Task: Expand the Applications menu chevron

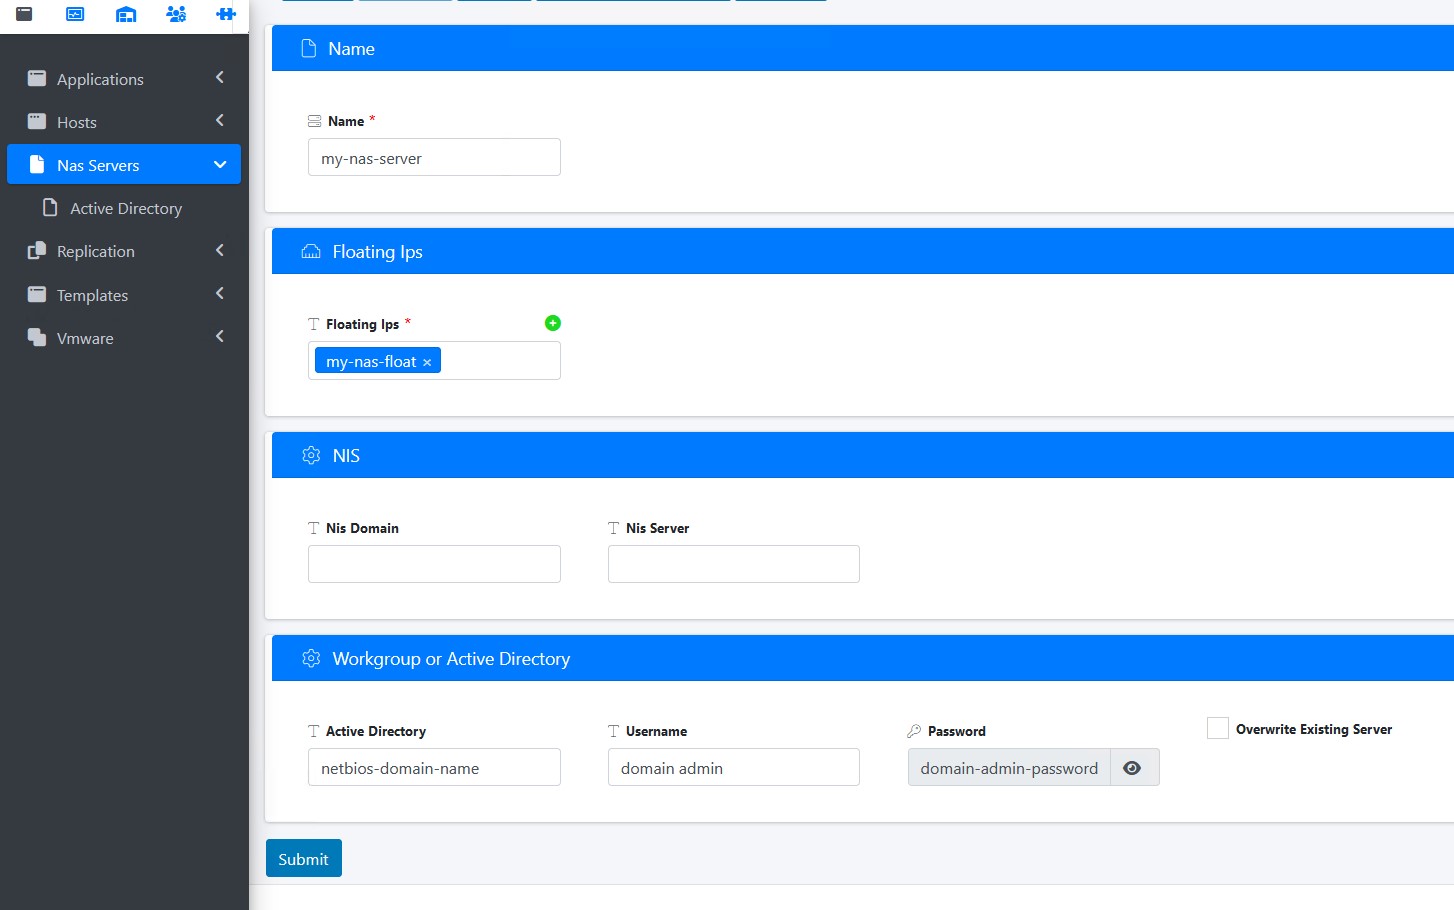Action: point(220,77)
